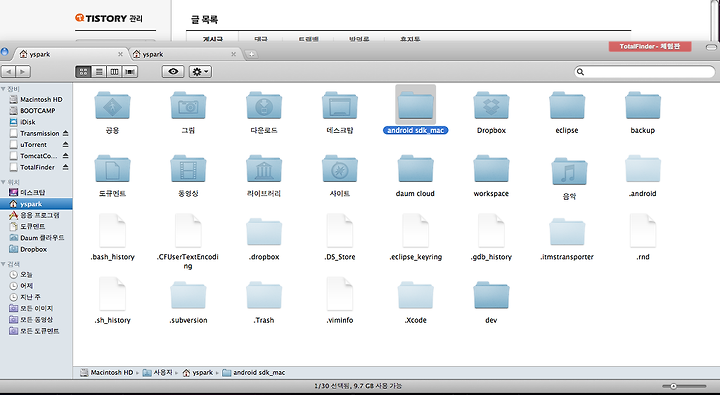
Task: Switch to list view mode
Action: click(99, 72)
